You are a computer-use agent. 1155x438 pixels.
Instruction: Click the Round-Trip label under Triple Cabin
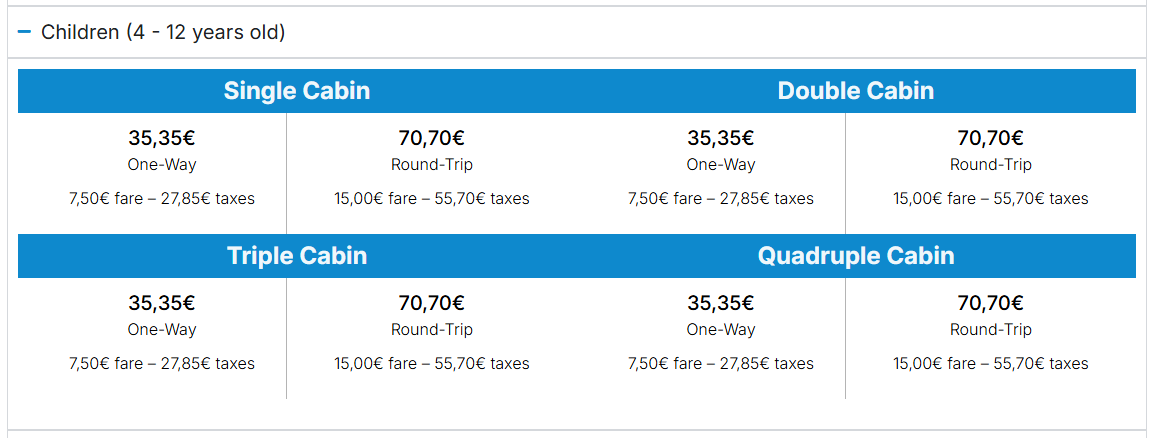(x=431, y=330)
